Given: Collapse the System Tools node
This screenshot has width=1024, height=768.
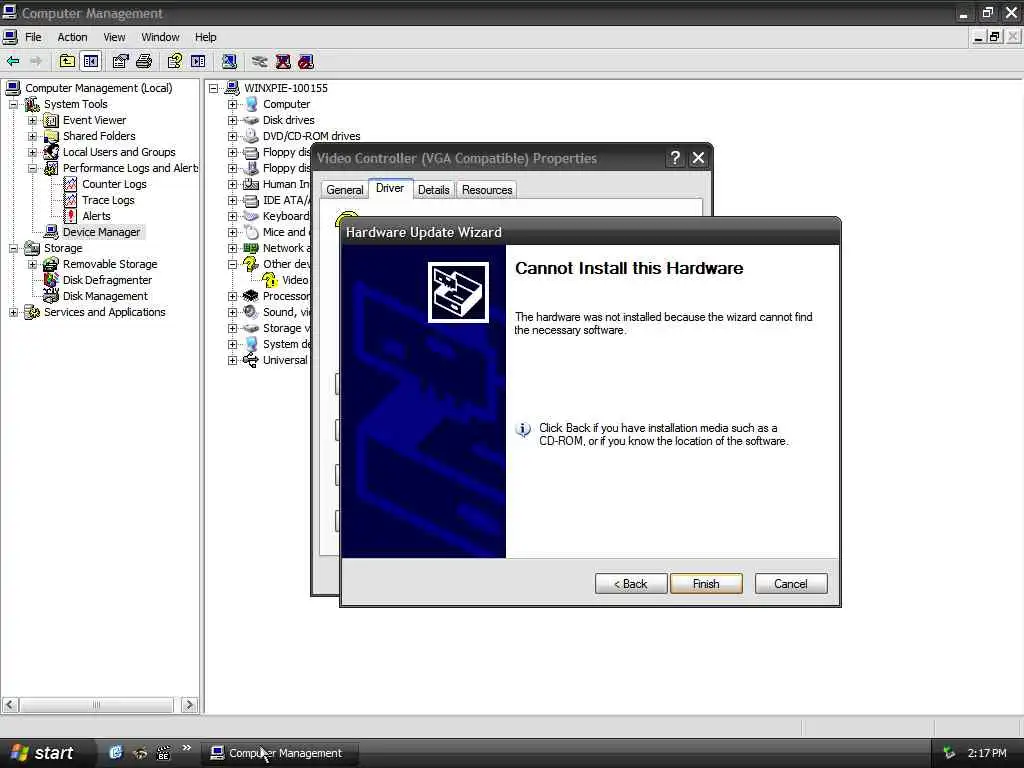Looking at the screenshot, I should coord(13,104).
